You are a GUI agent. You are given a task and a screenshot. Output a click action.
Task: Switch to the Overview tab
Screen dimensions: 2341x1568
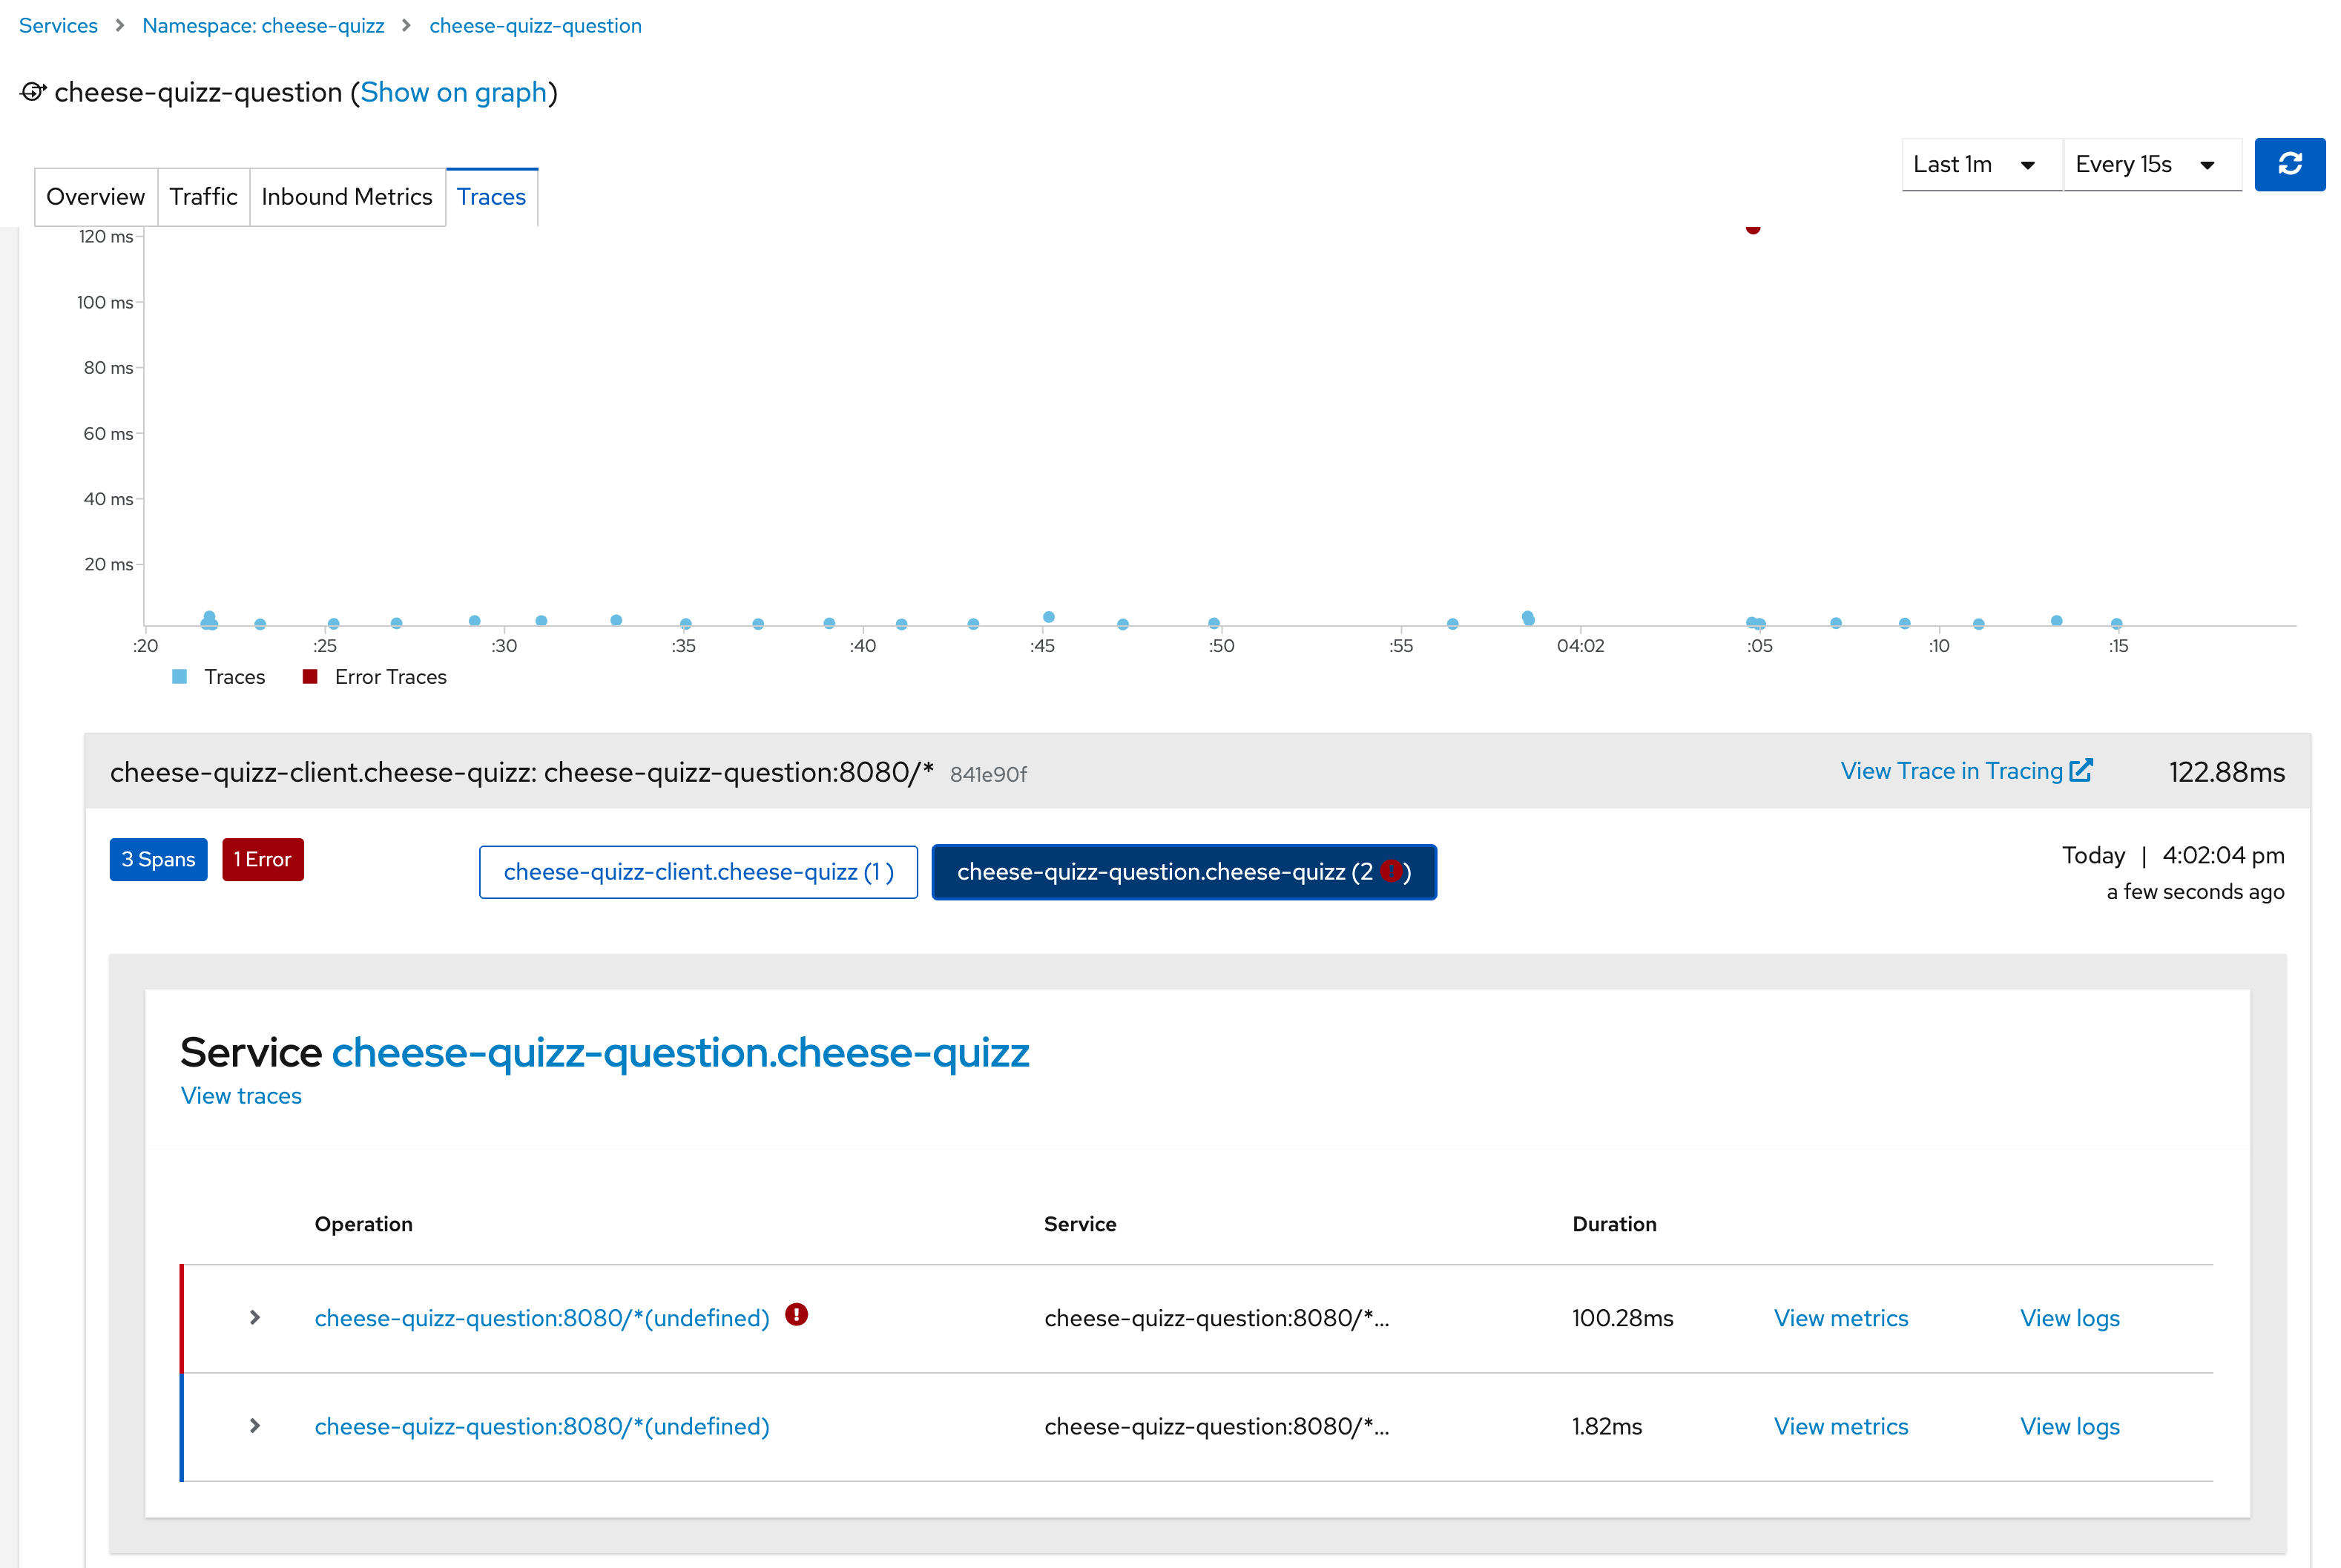tap(96, 197)
